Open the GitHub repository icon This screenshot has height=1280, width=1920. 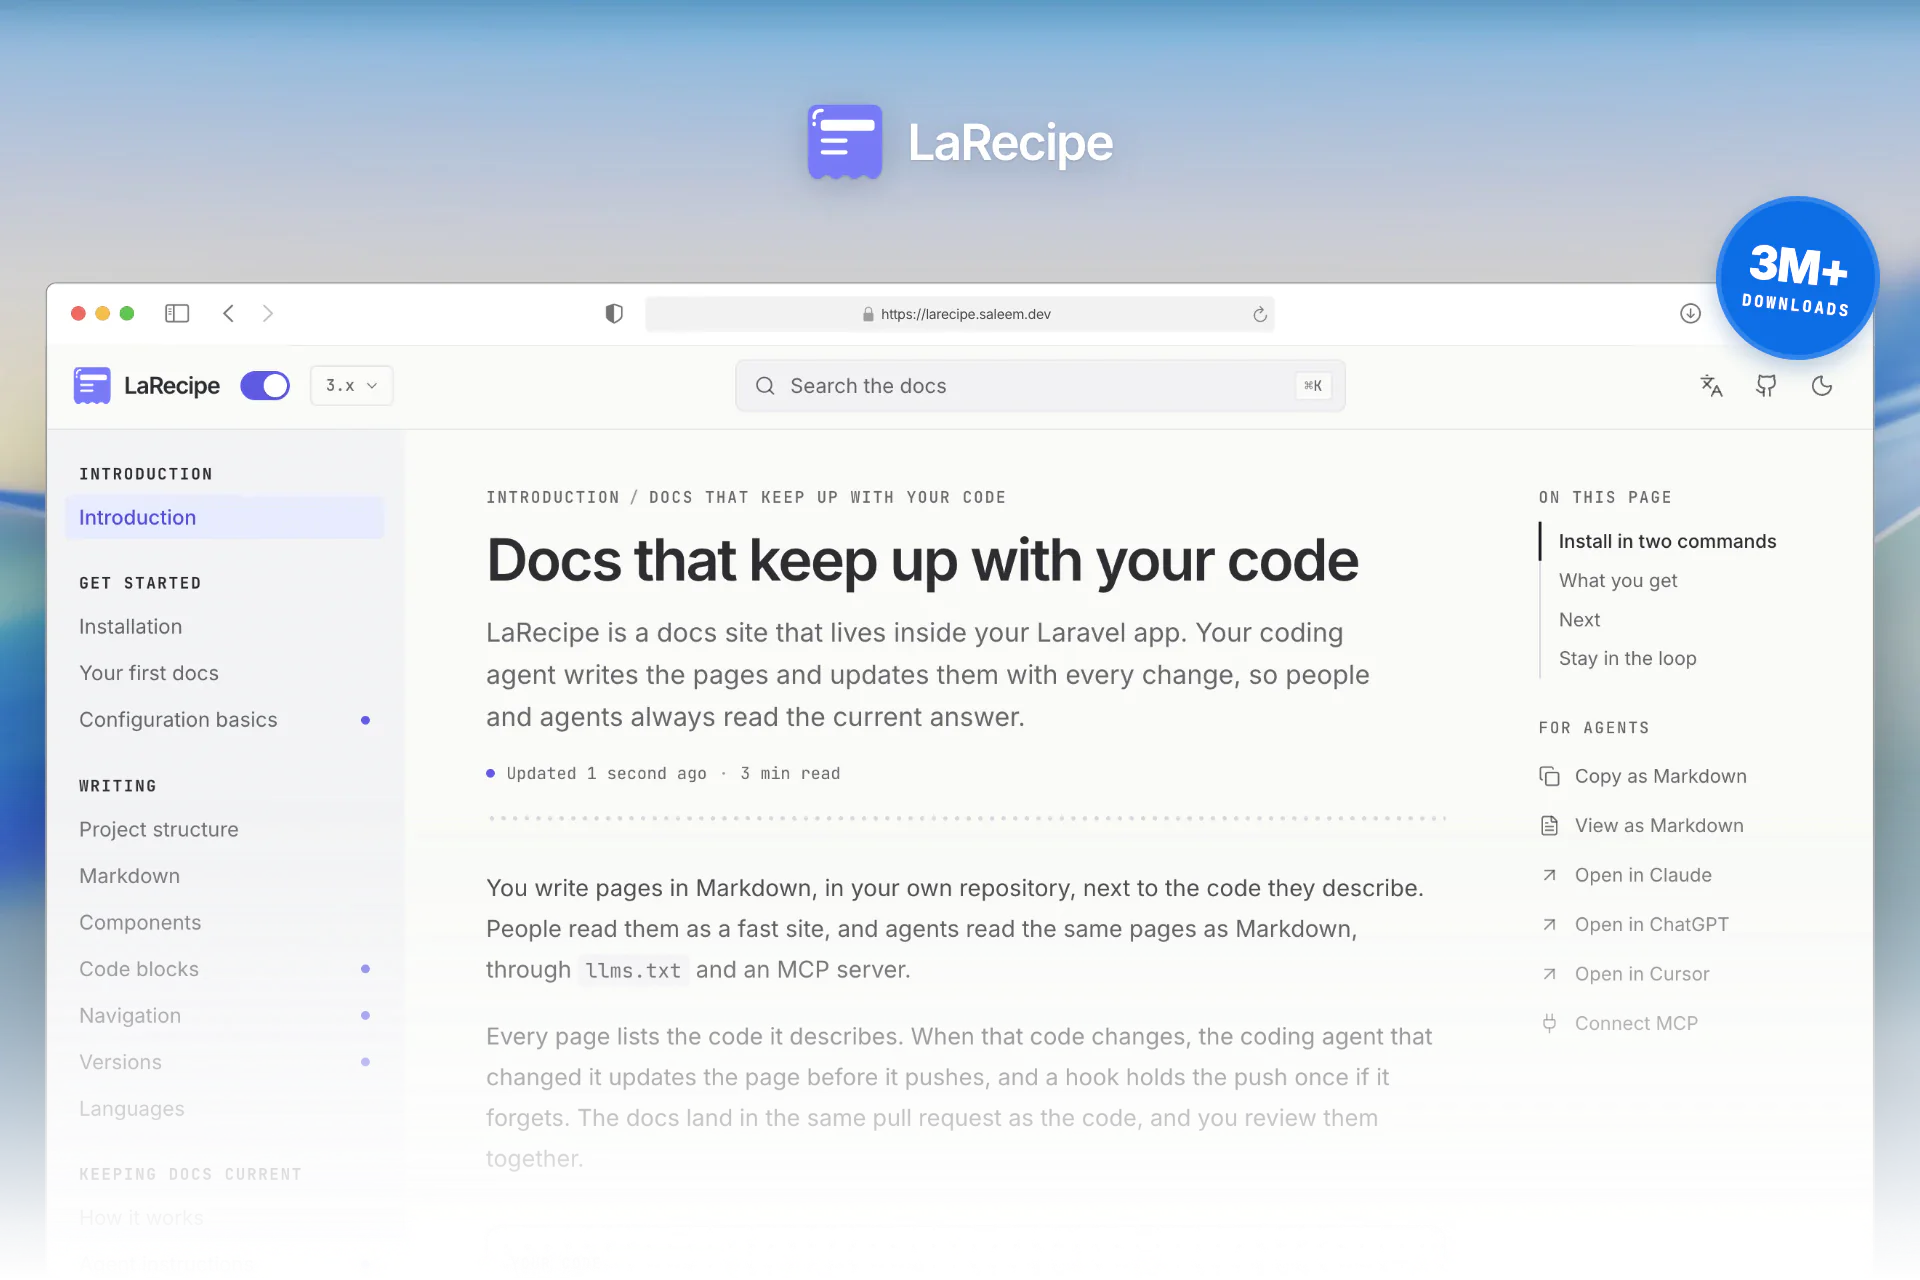coord(1766,386)
